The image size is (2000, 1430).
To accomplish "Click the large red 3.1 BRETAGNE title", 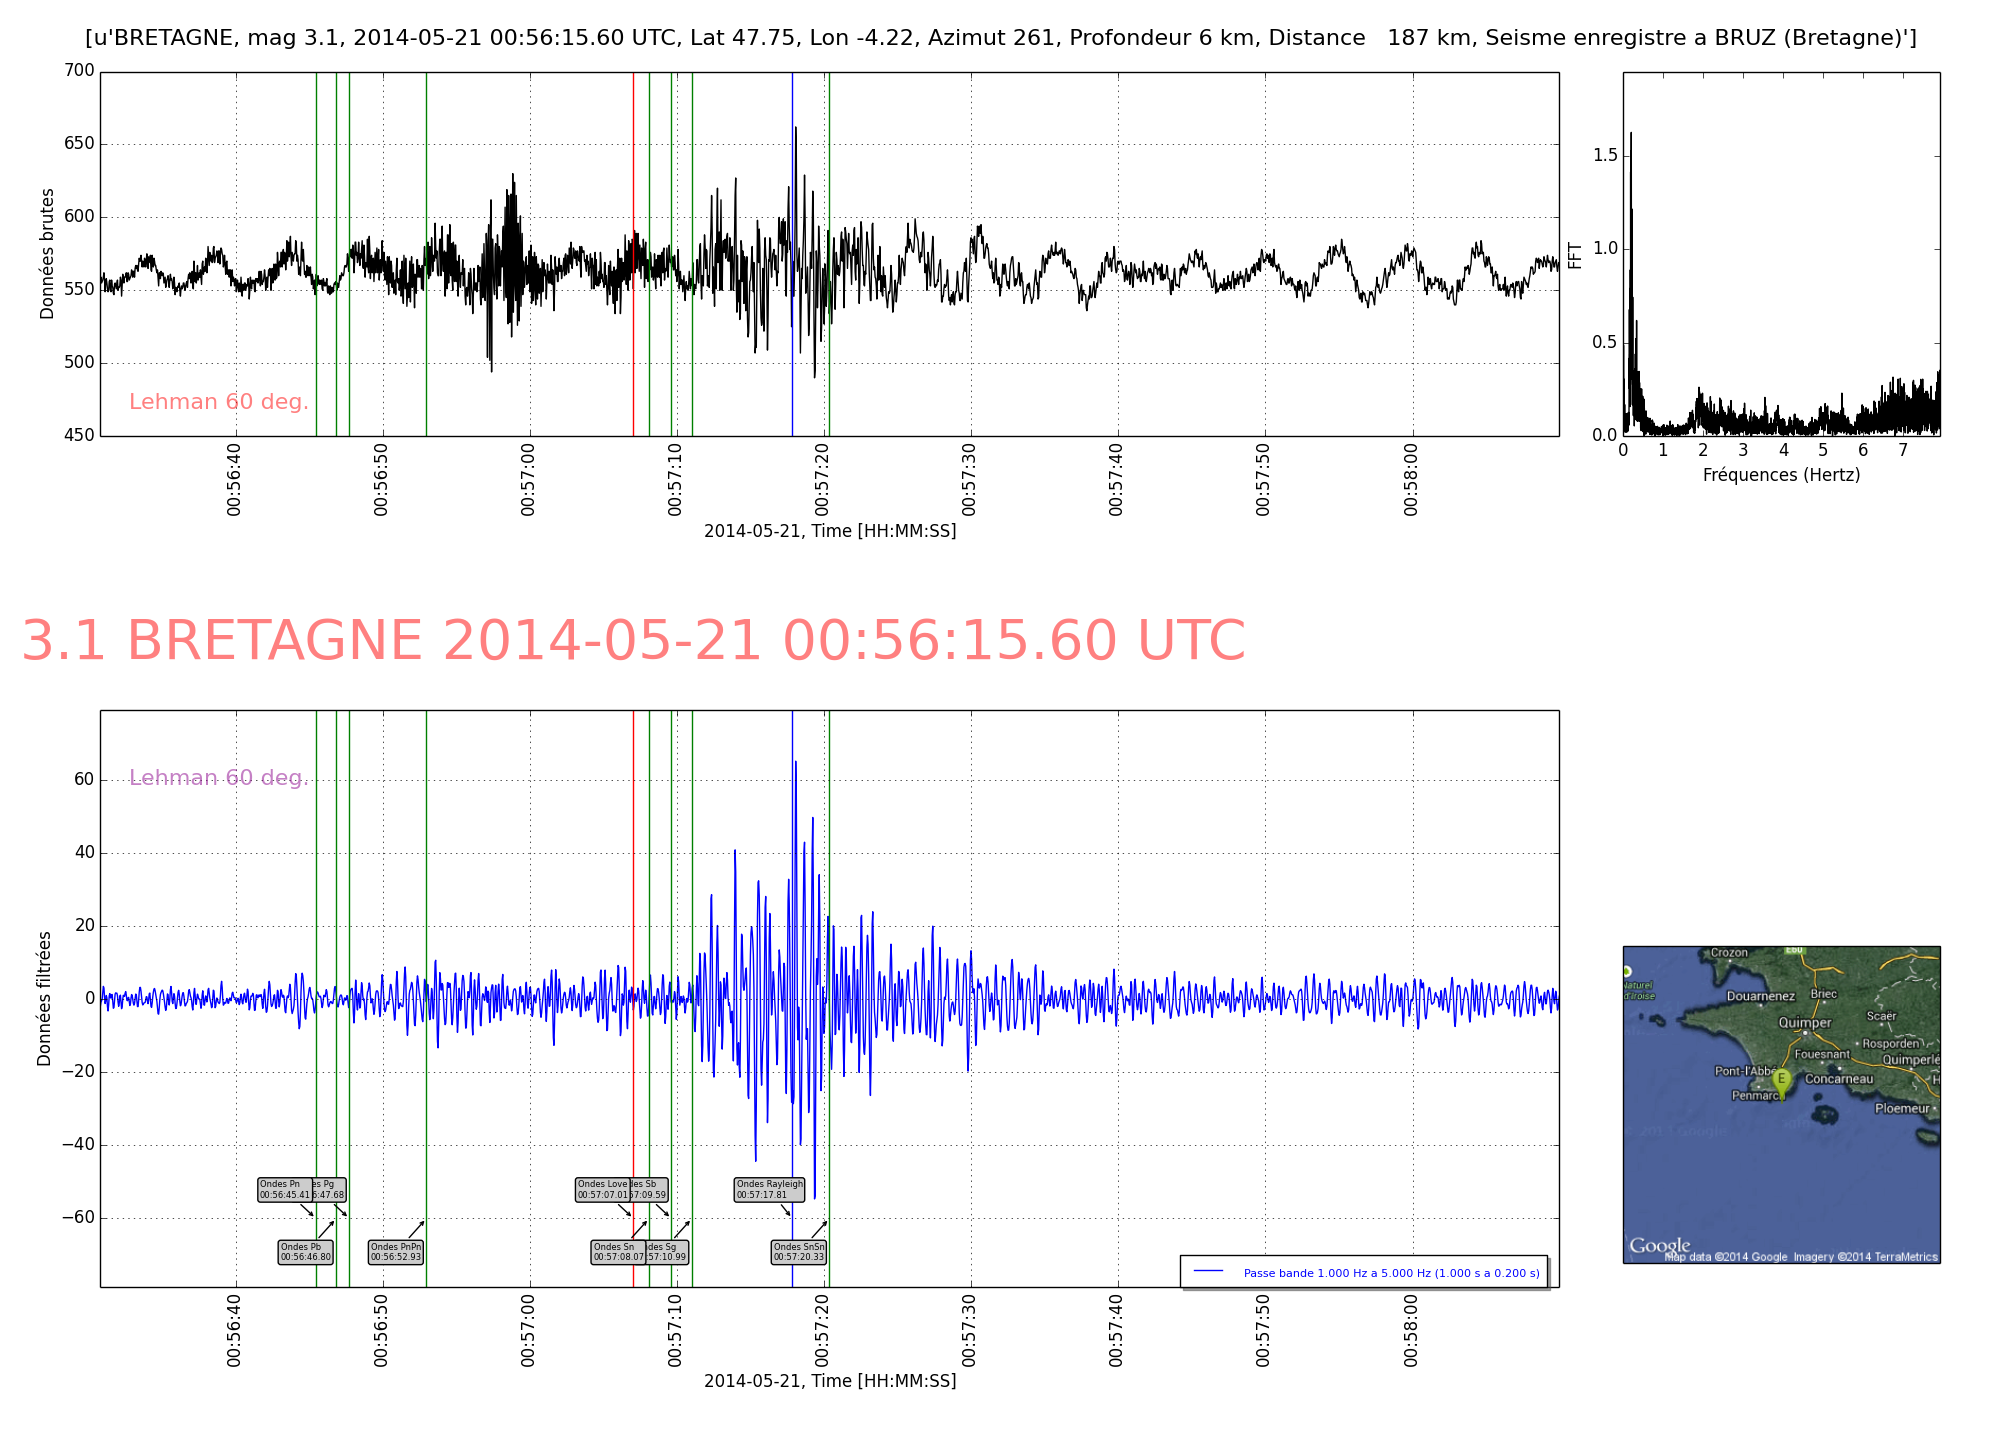I will point(633,641).
